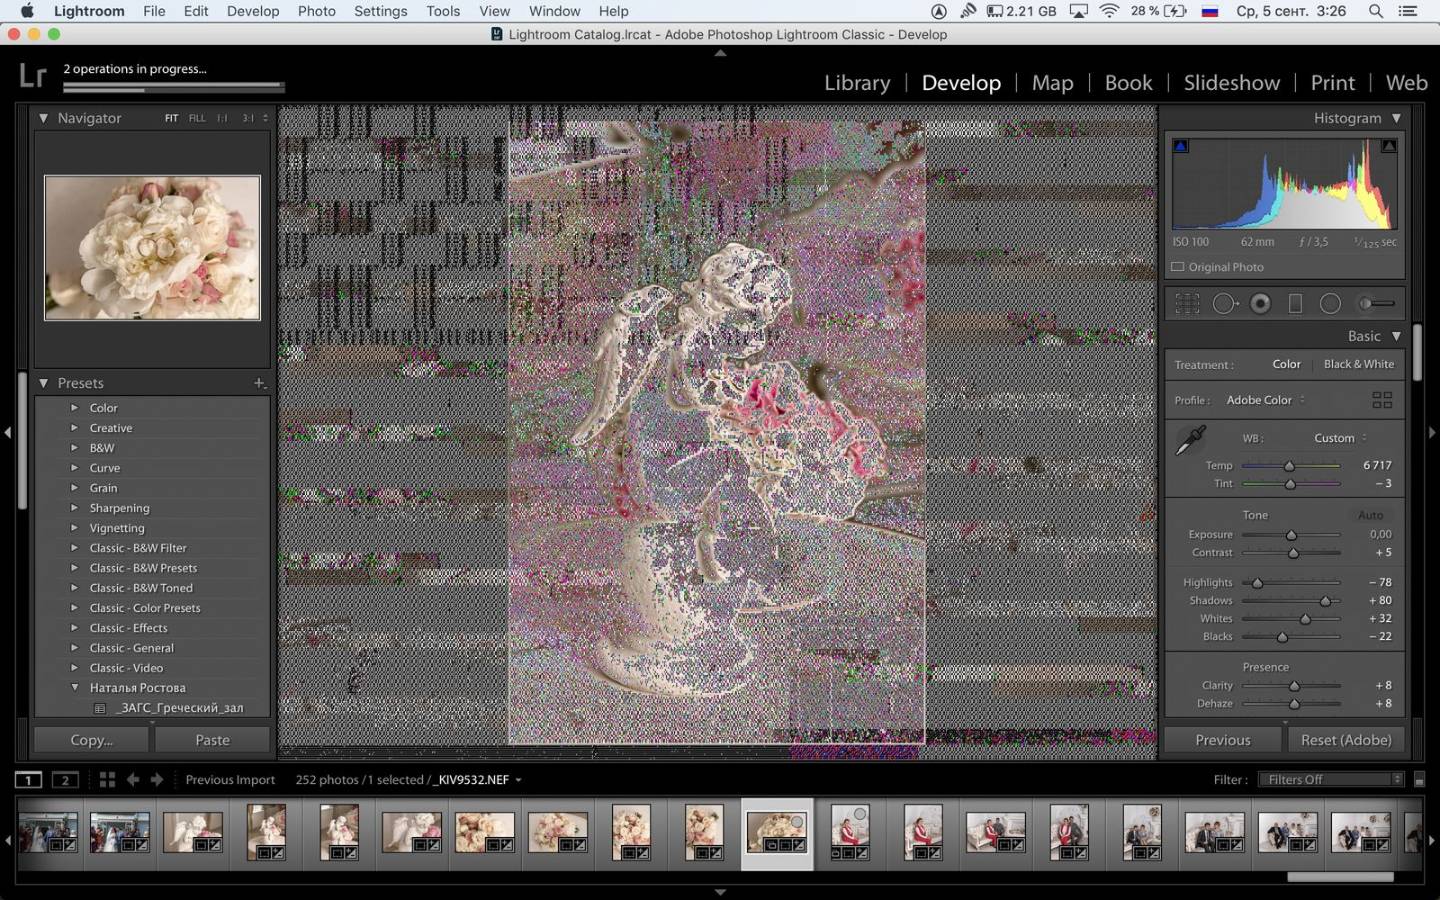This screenshot has width=1440, height=900.
Task: Set Navigator zoom to FIT
Action: (171, 118)
